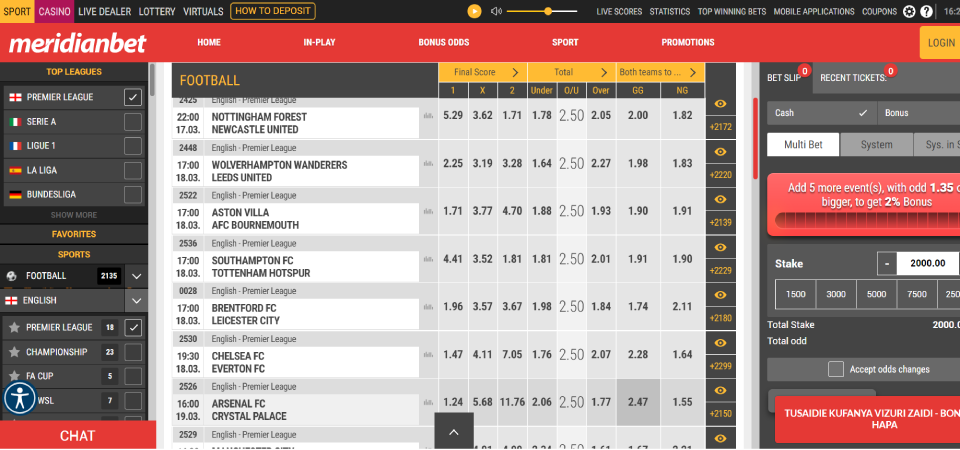Check the Bundesliga checkbox
The image size is (960, 450).
point(133,195)
